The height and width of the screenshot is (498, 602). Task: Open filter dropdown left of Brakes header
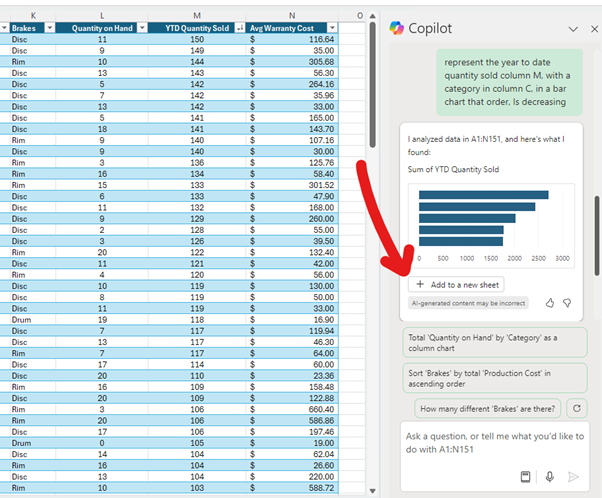pos(4,28)
